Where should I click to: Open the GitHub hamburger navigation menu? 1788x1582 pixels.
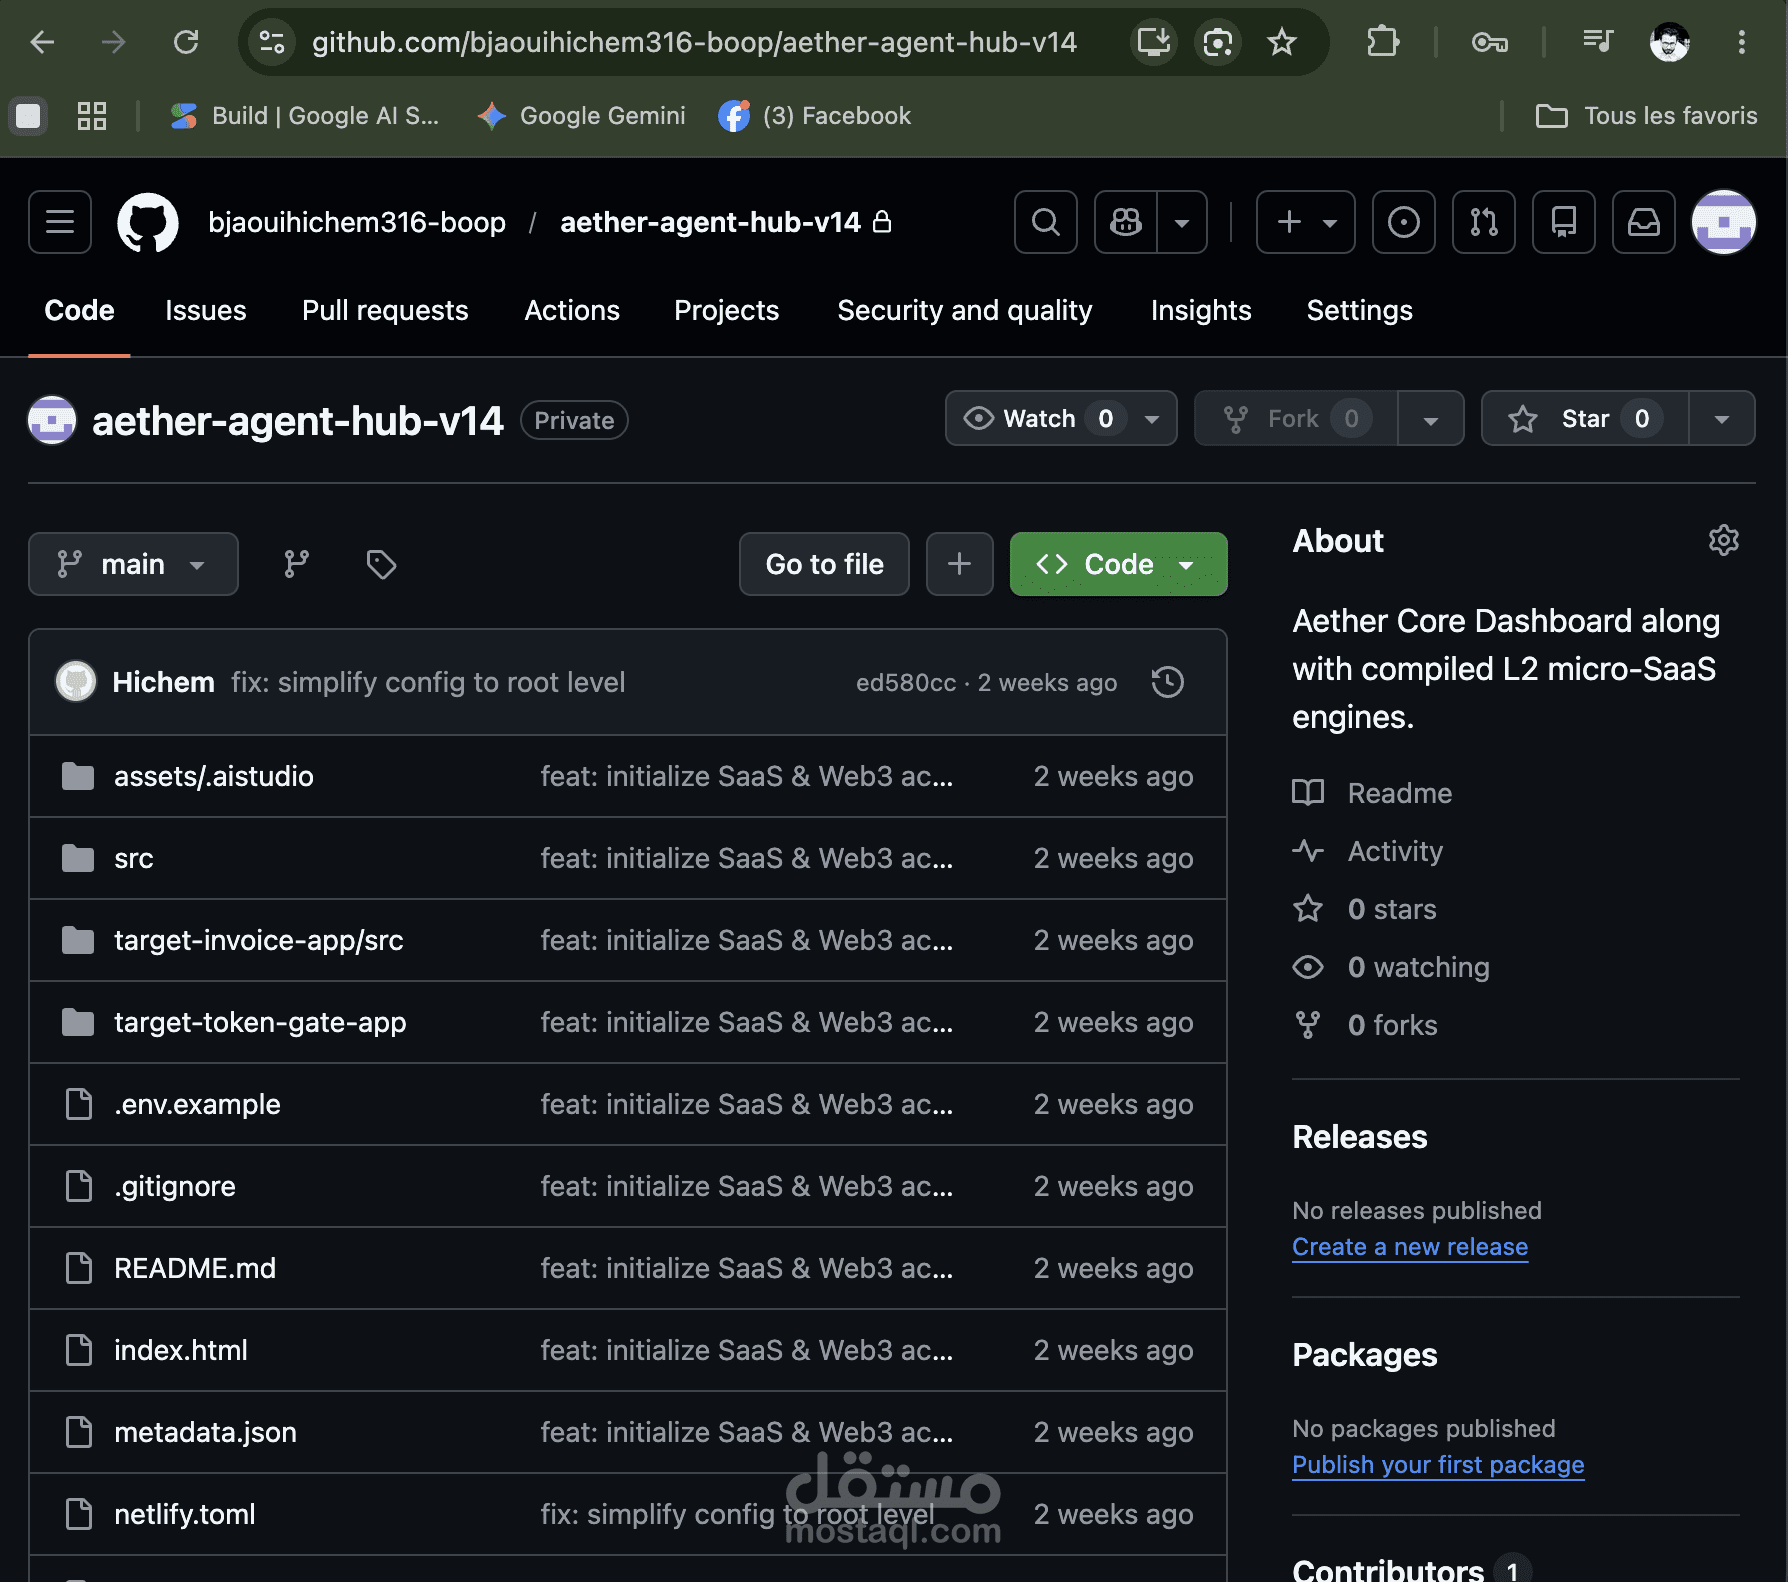(60, 222)
